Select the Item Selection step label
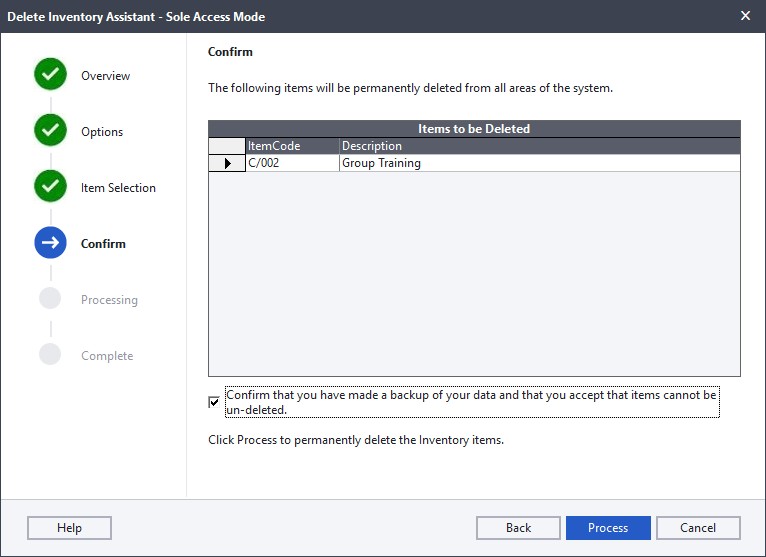Image resolution: width=766 pixels, height=557 pixels. click(x=118, y=188)
